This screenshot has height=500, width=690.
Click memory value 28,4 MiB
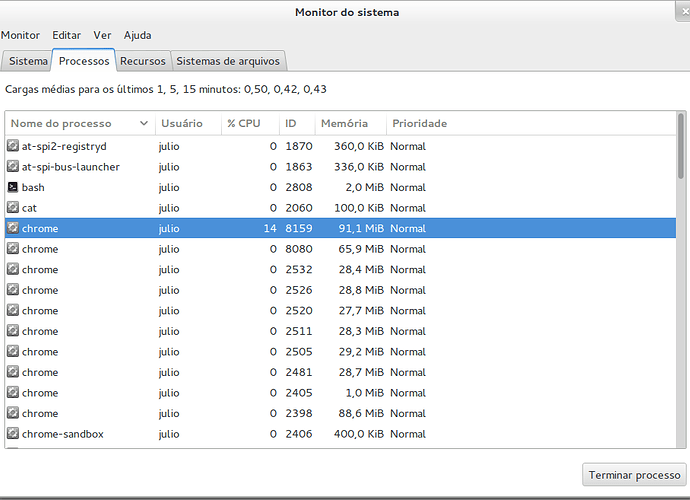tap(361, 269)
